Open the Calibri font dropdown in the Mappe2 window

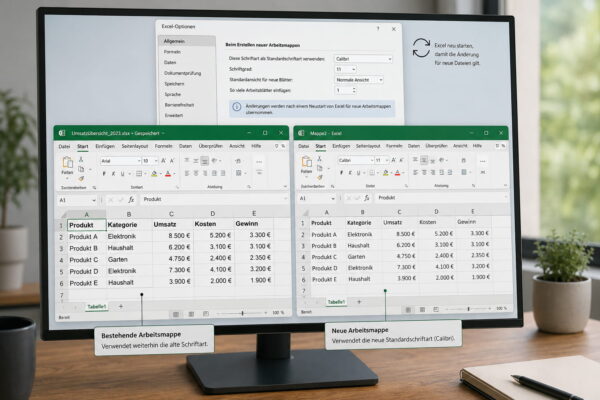point(355,160)
